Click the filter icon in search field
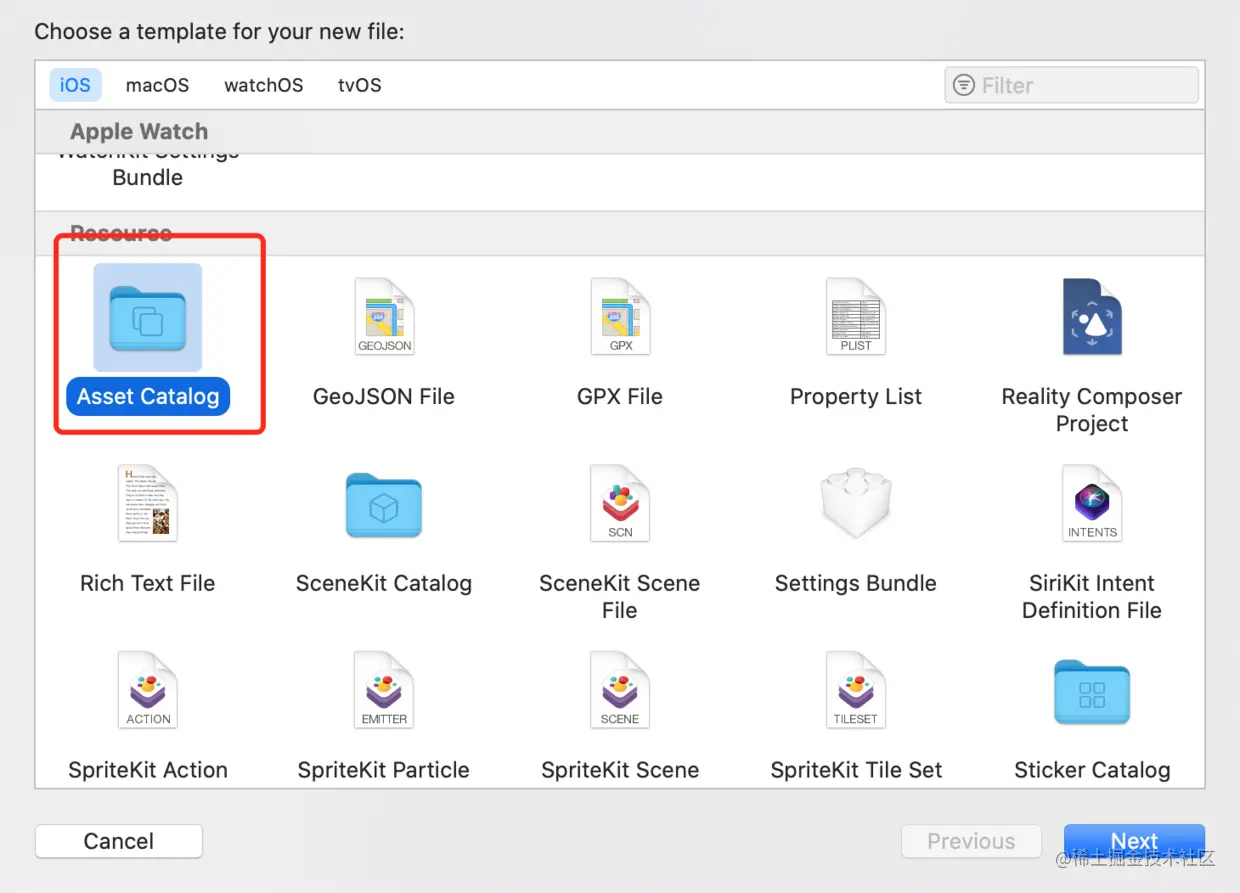 point(964,85)
